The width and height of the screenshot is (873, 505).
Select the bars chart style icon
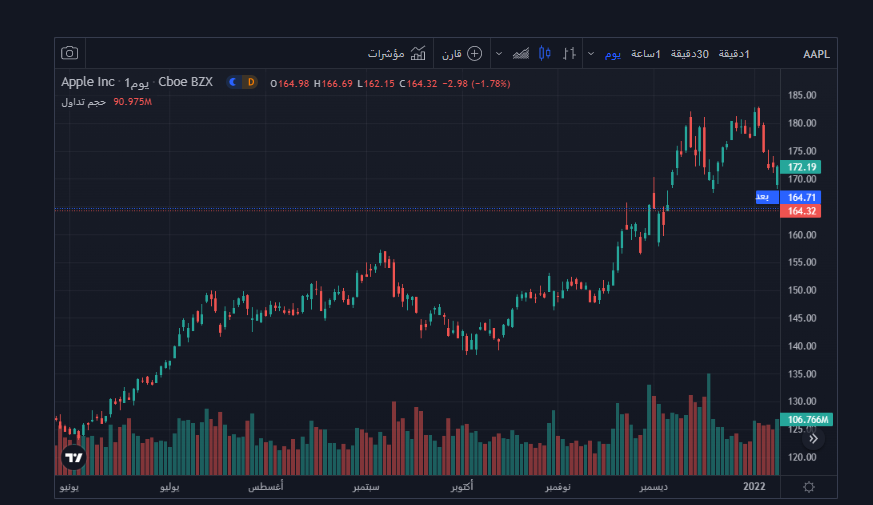click(x=568, y=53)
